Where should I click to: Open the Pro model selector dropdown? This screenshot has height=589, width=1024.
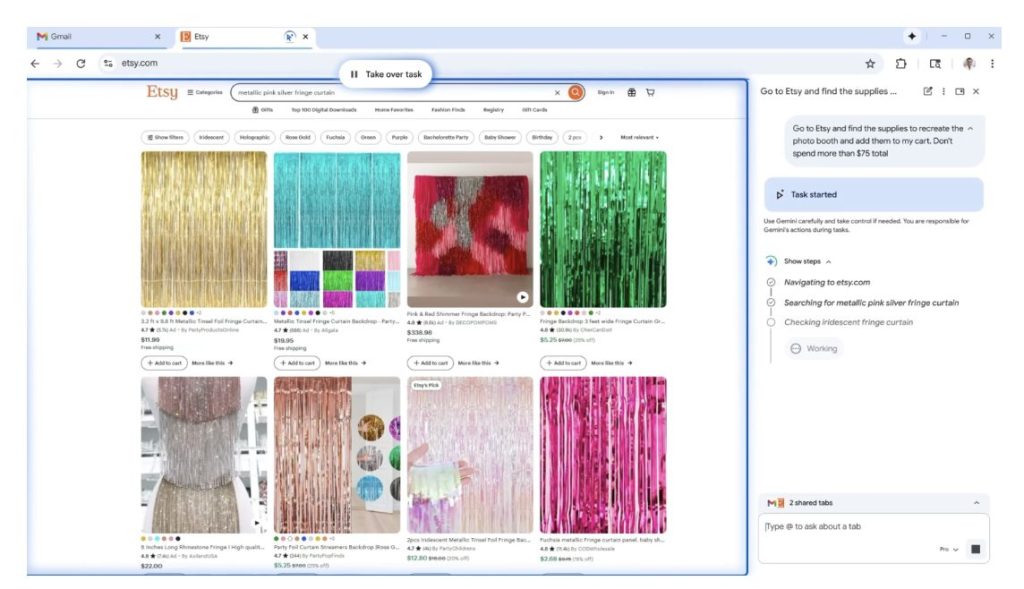click(x=949, y=549)
